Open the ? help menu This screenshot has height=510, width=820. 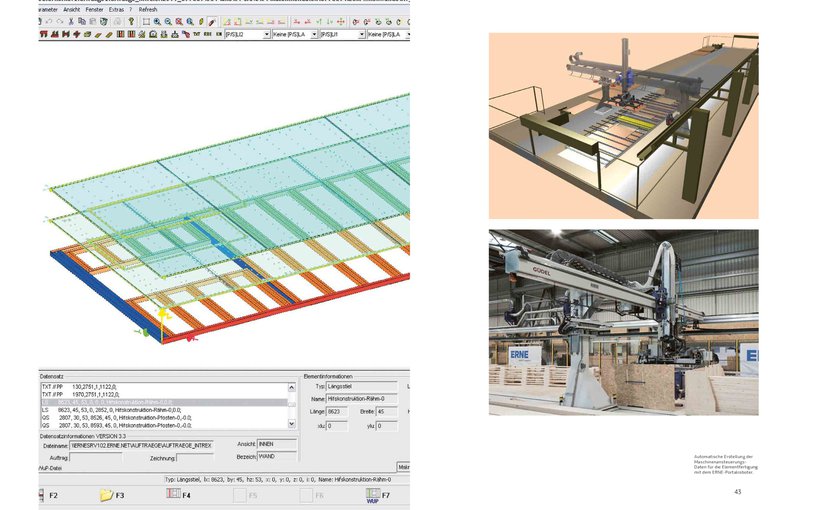pos(131,9)
